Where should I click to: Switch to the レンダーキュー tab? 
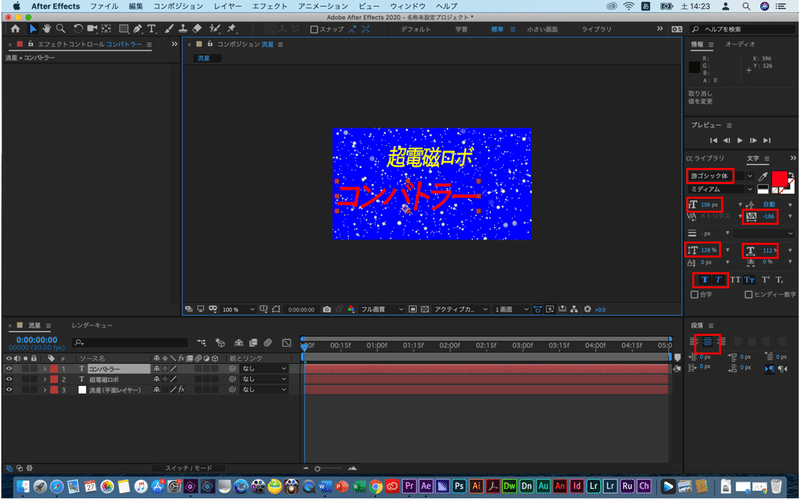tap(92, 326)
